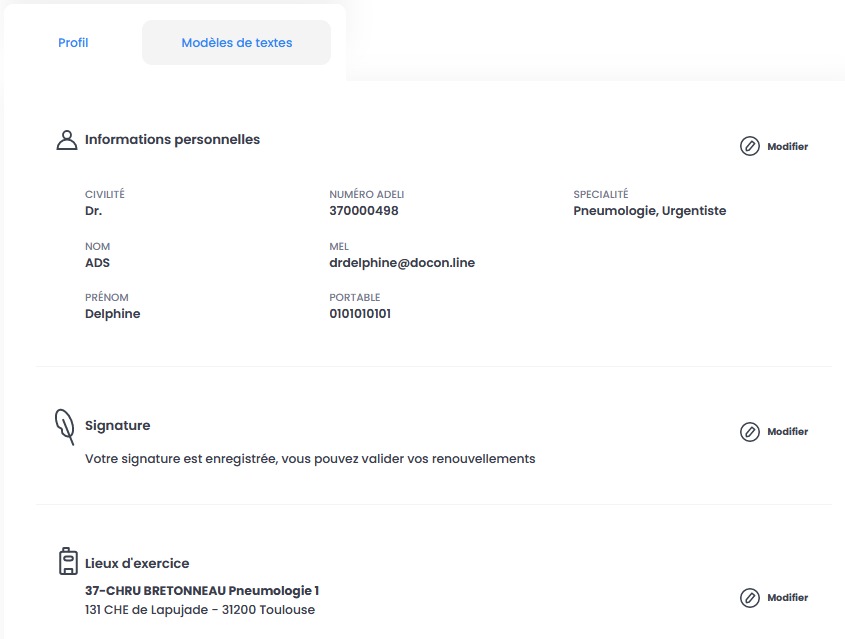
Task: Click the first name Delphine
Action: 113,314
